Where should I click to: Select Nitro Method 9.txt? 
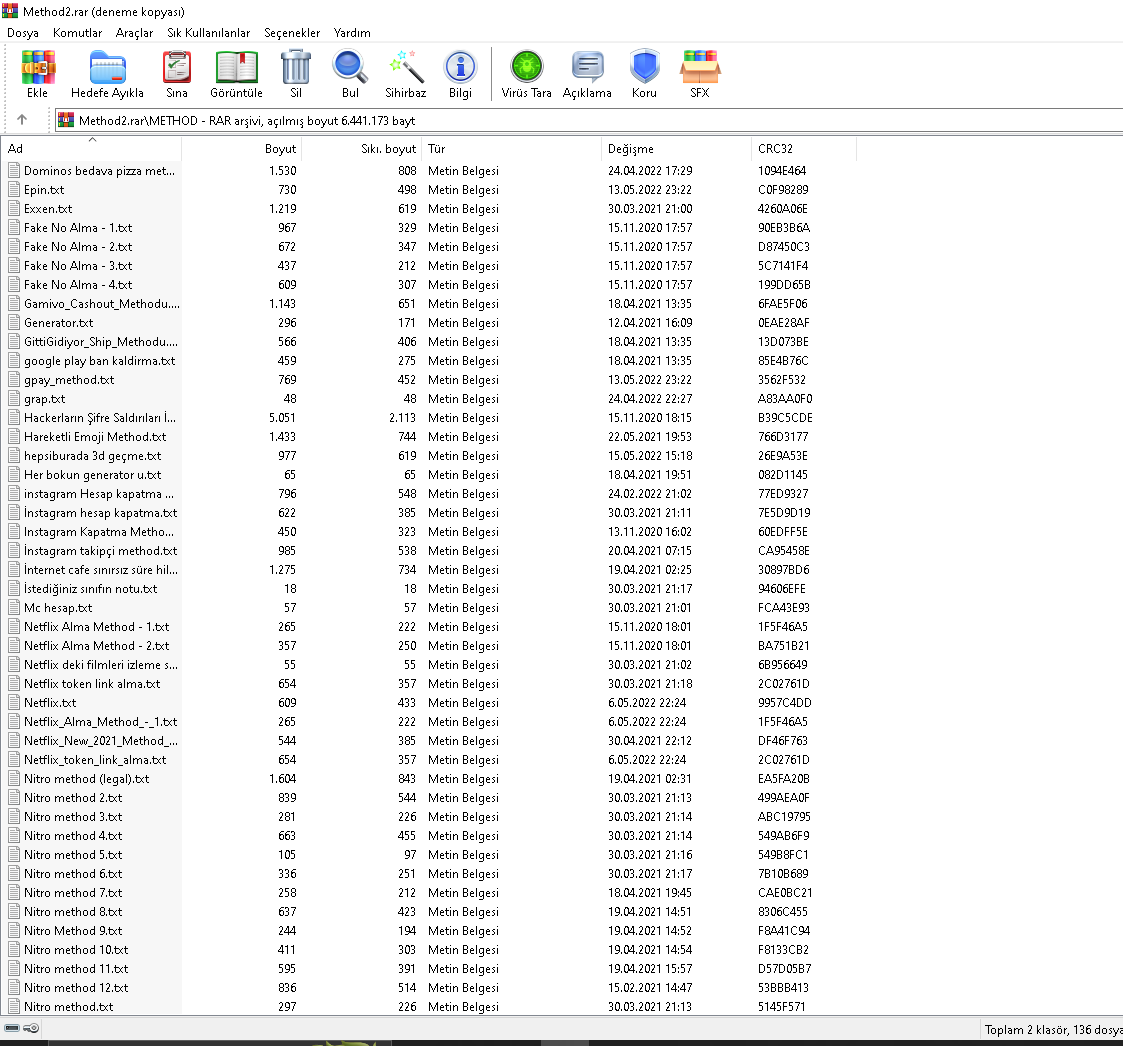tap(73, 931)
